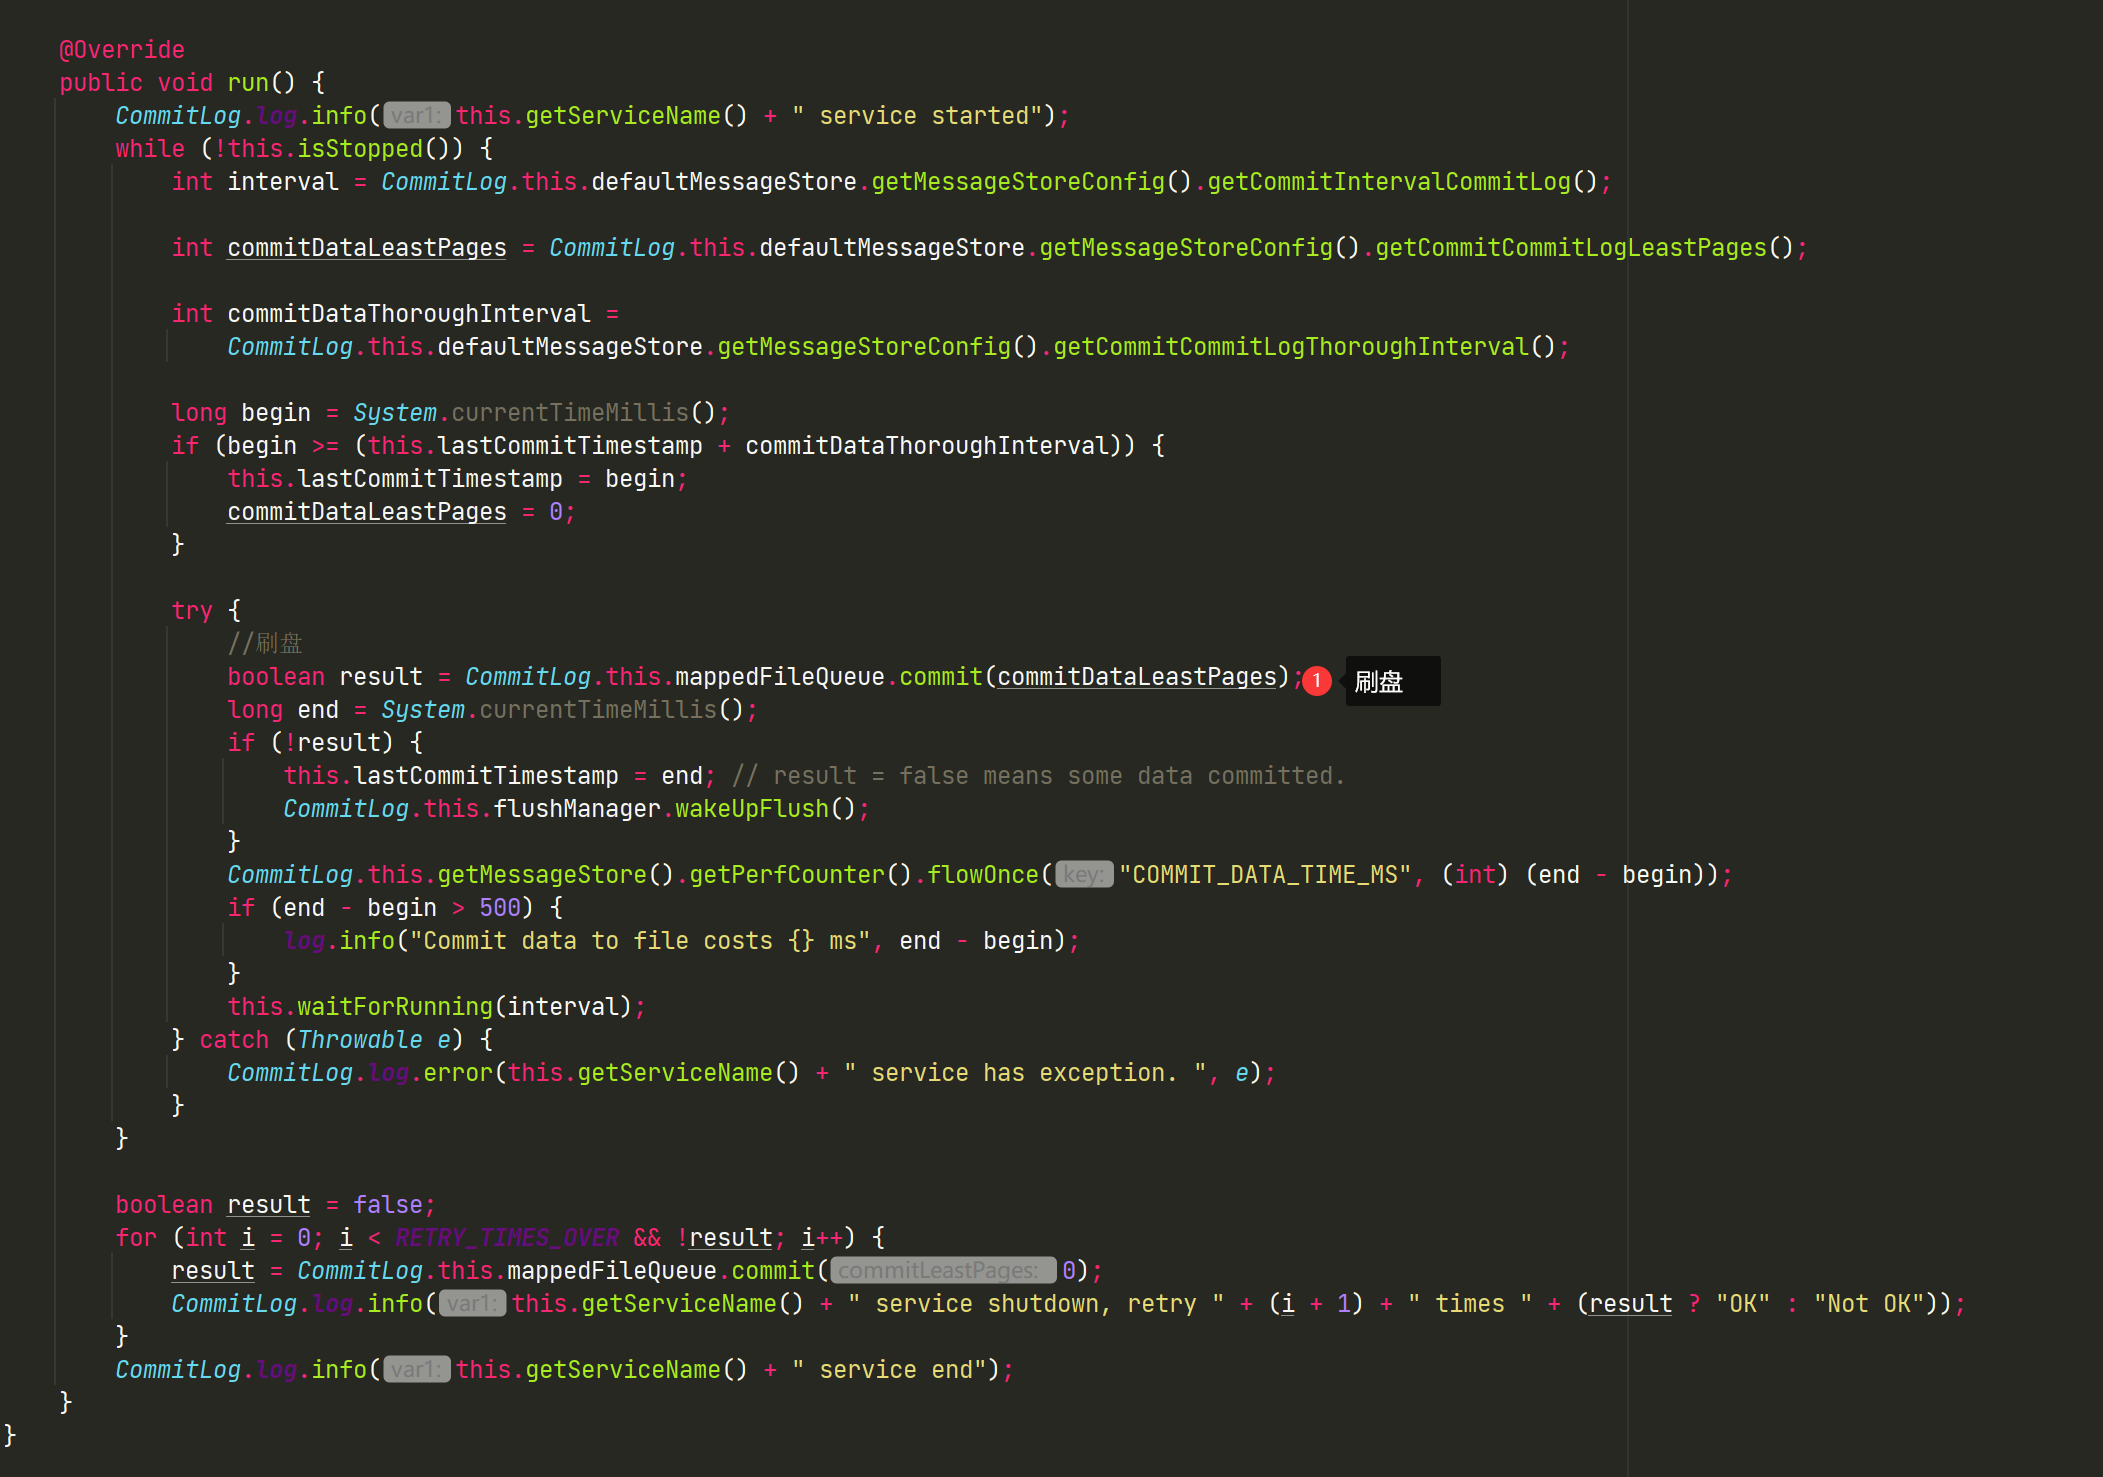2103x1477 pixels.
Task: Click the commitLeastPages: parameter hint
Action: (942, 1271)
